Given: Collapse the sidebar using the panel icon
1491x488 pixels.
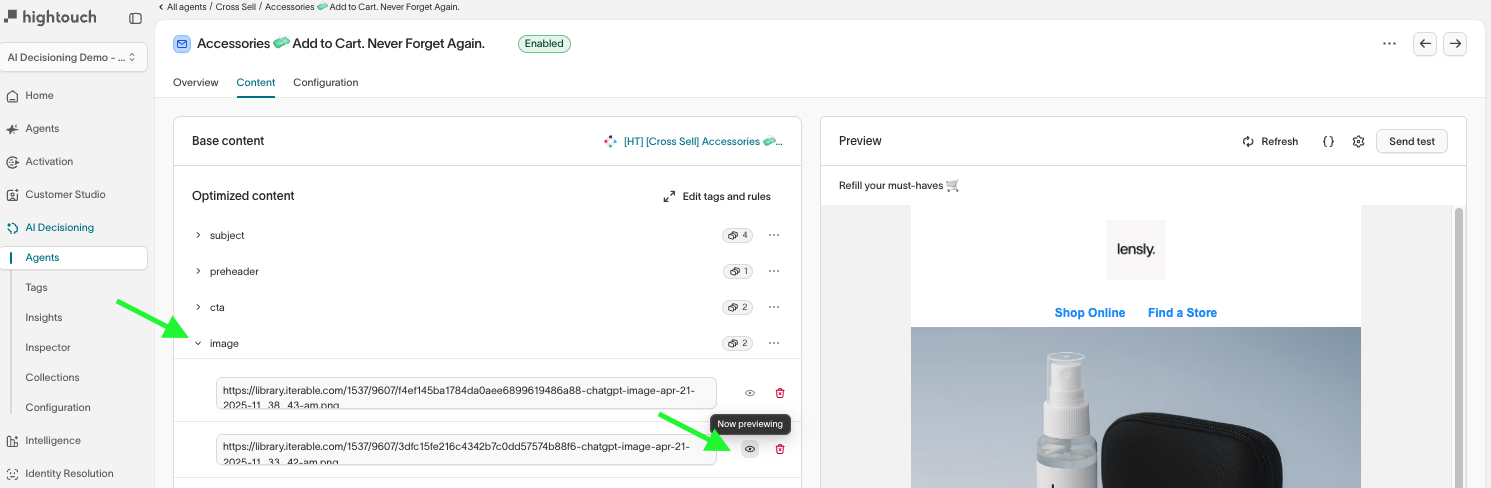Looking at the screenshot, I should click(x=136, y=18).
